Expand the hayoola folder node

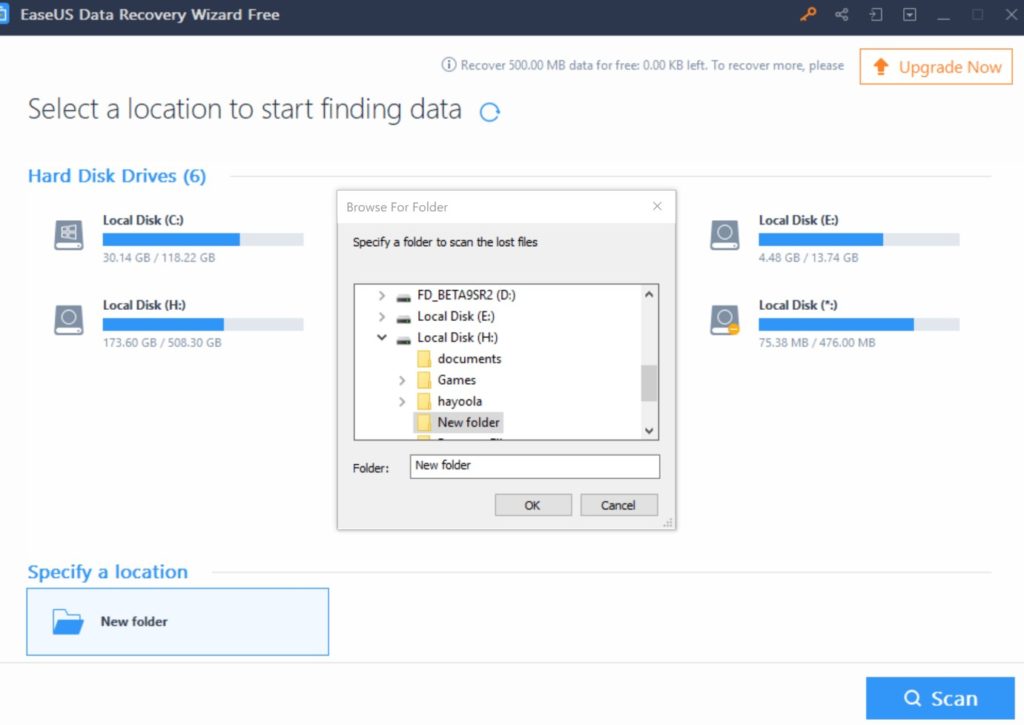402,401
